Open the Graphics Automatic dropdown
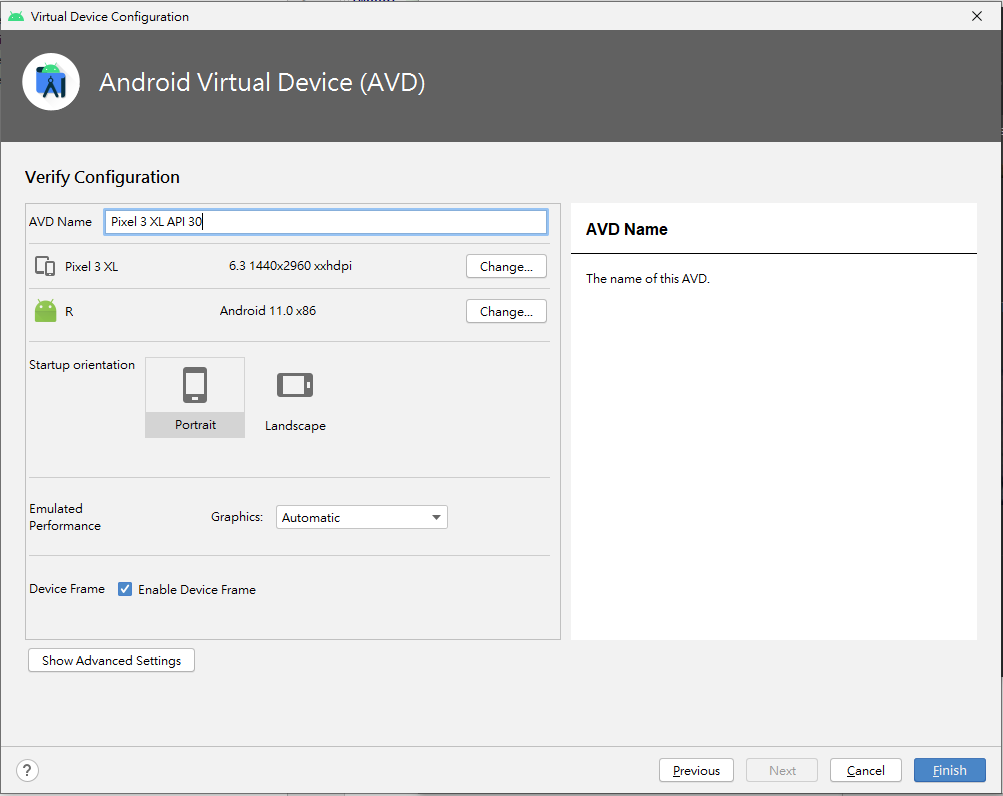The image size is (1003, 796). [x=361, y=517]
